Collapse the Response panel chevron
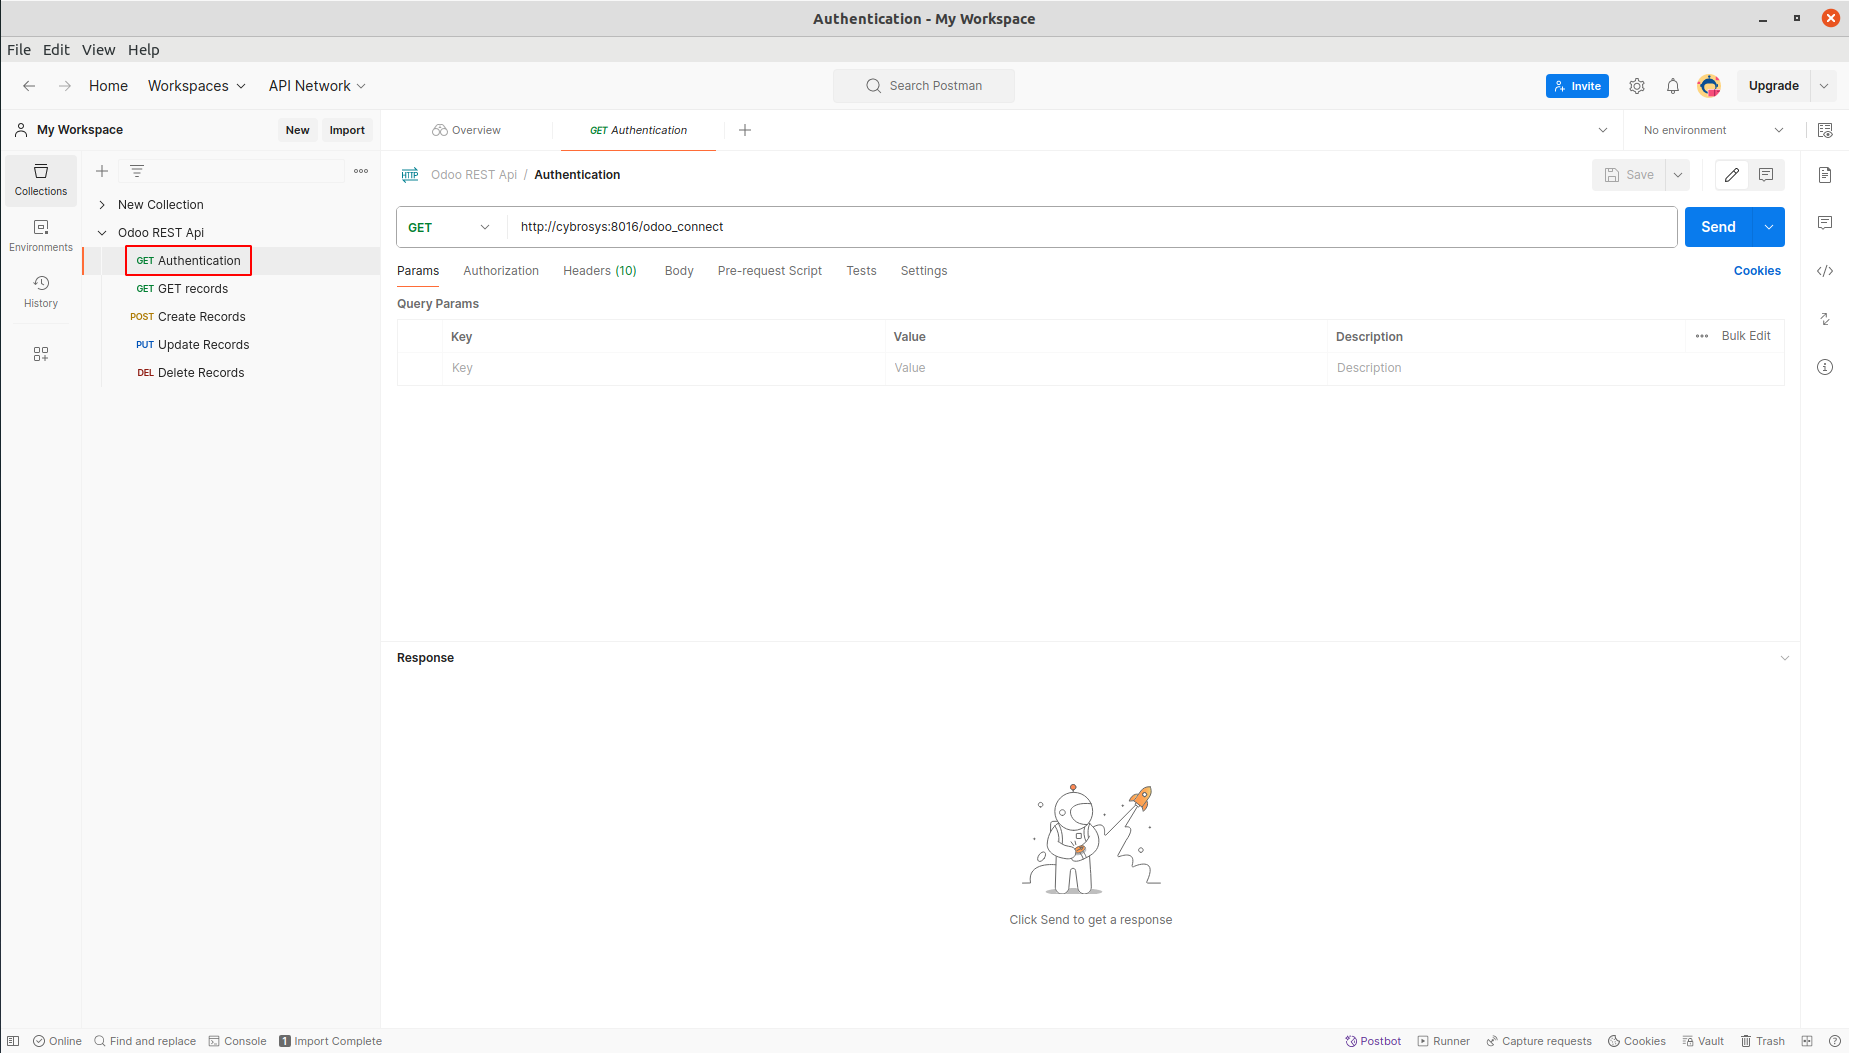 coord(1785,658)
